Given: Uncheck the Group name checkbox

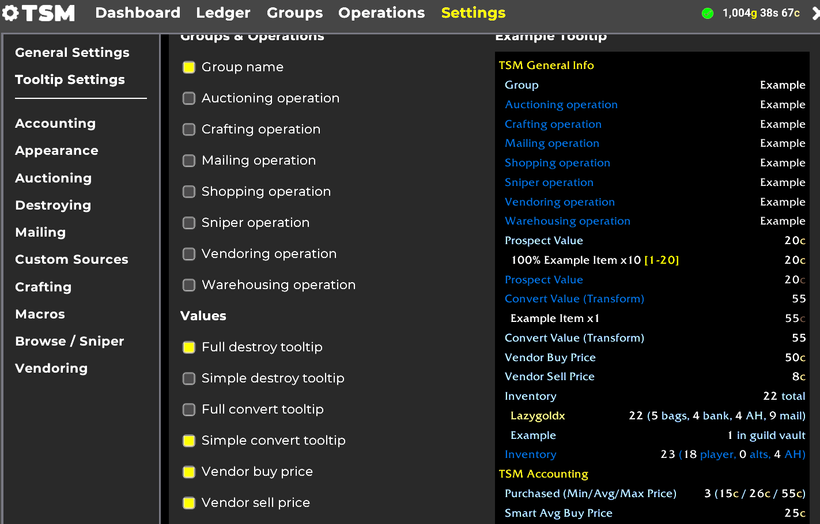Looking at the screenshot, I should tap(189, 67).
